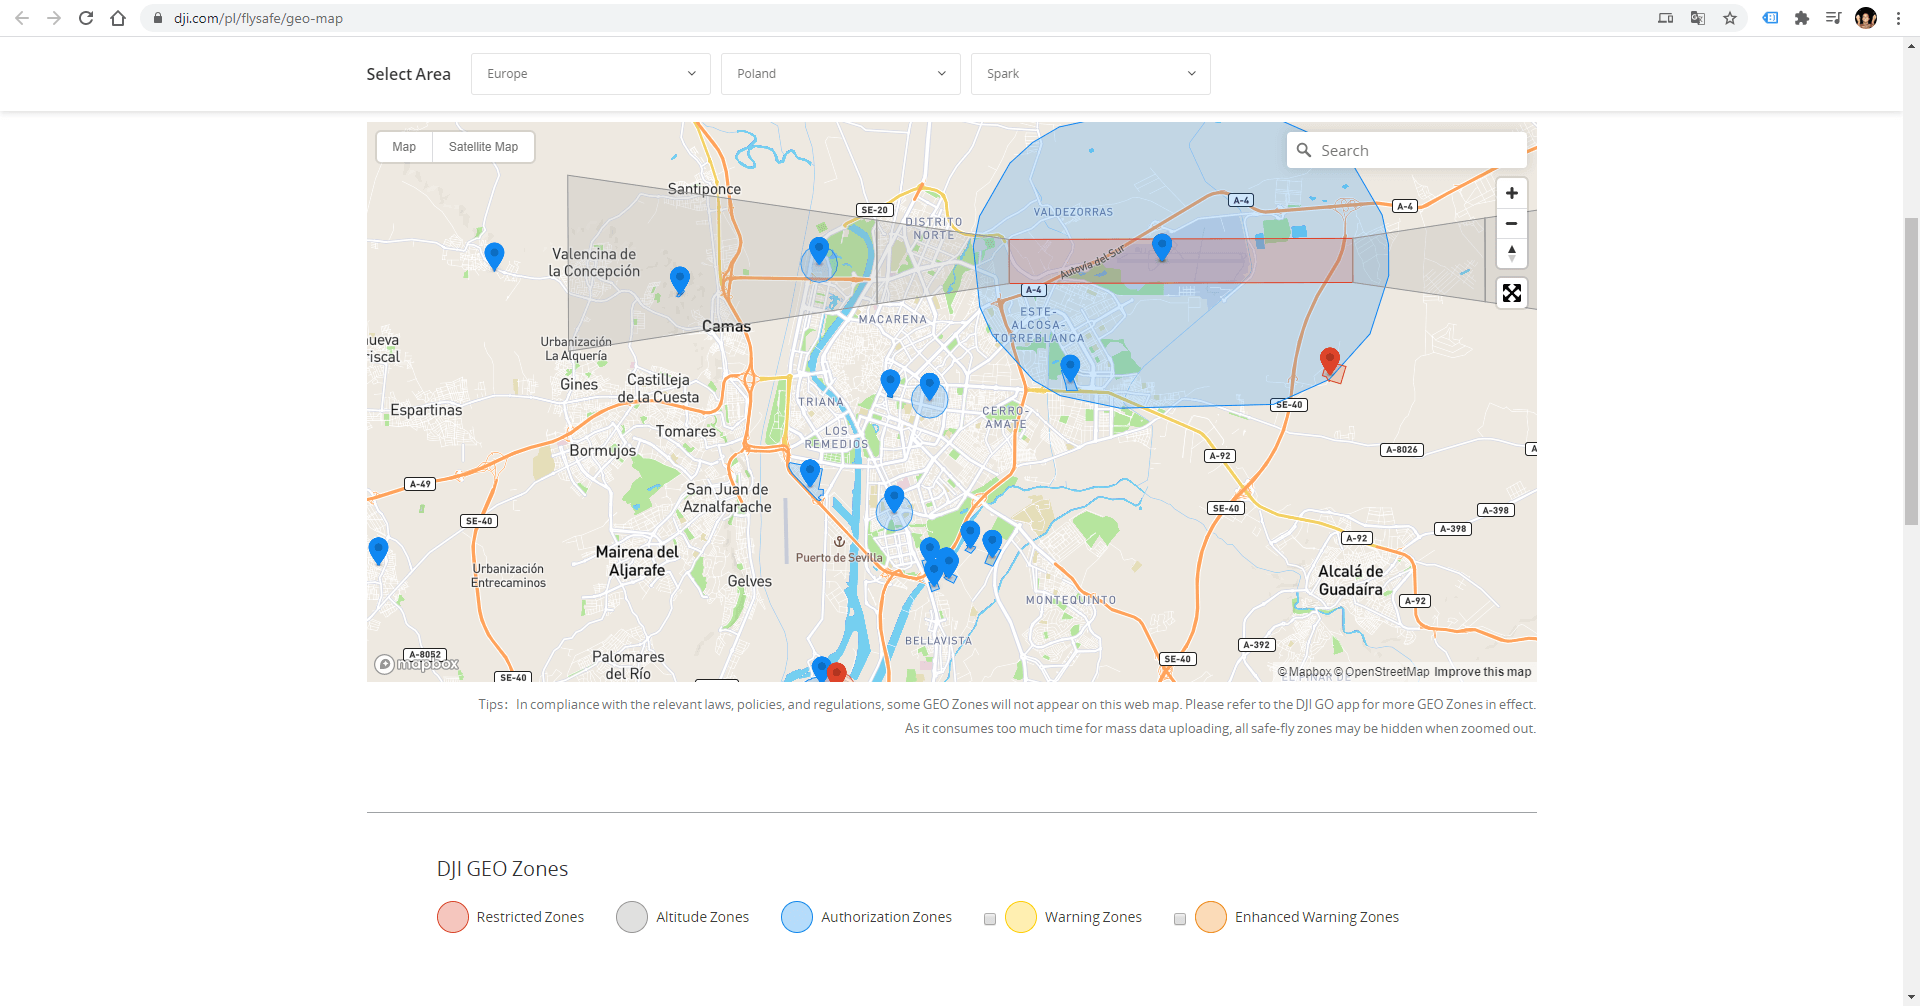The height and width of the screenshot is (1006, 1920).
Task: Click the Enhanced Warning Zones orange swatch
Action: coord(1211,917)
